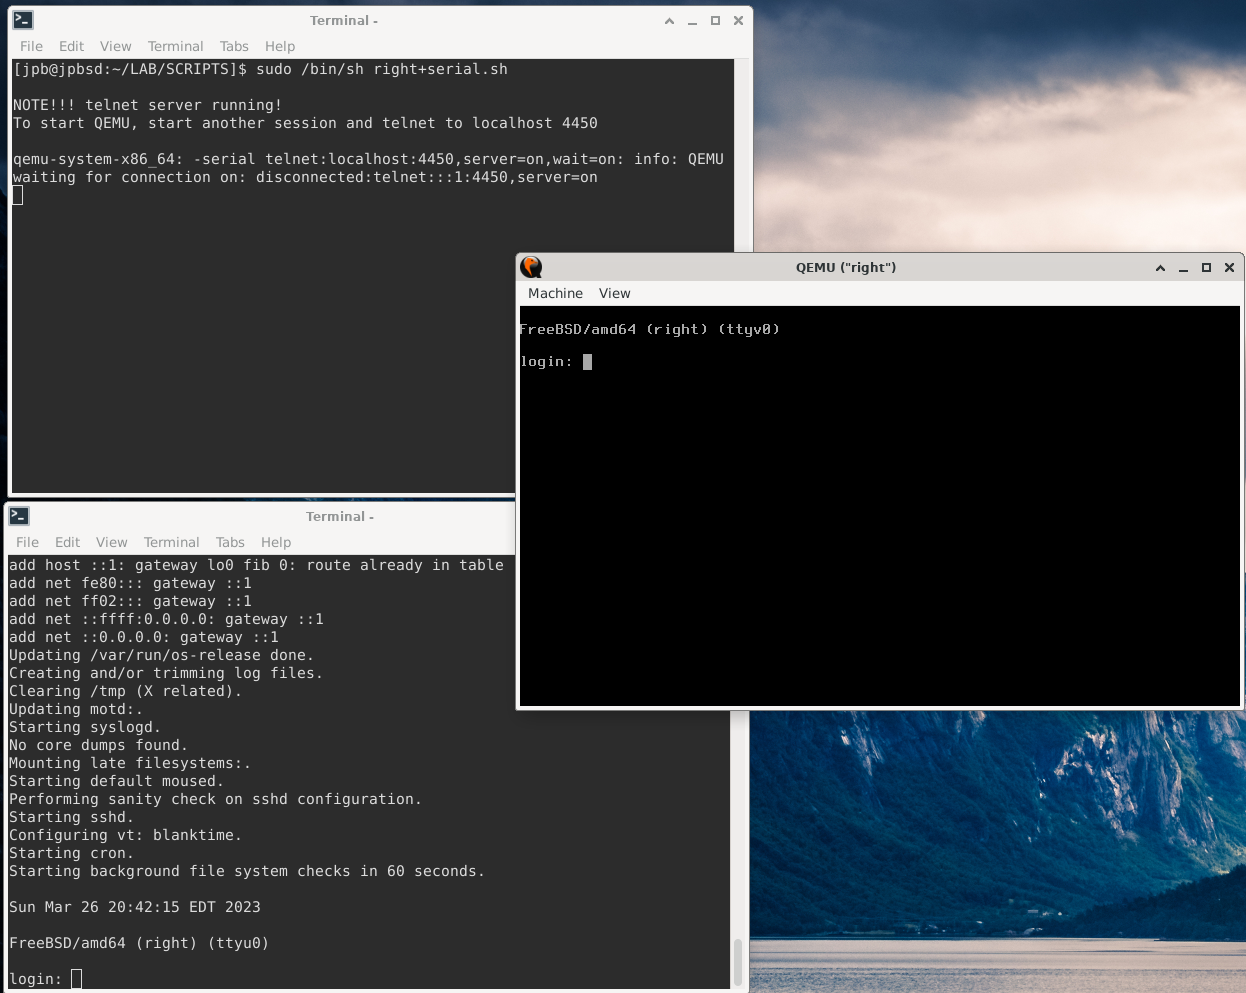This screenshot has height=993, width=1246.
Task: Click the QEMU "right" window title bar
Action: click(846, 267)
